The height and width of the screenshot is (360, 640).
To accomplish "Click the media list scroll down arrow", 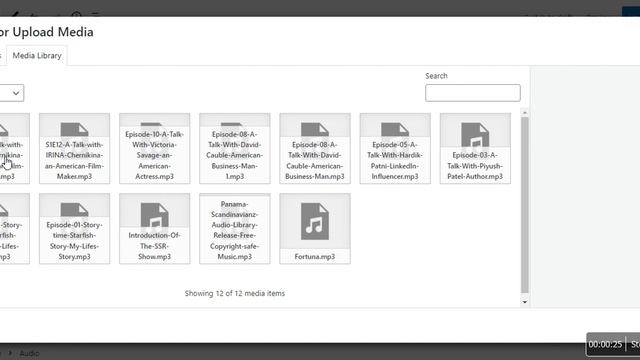I will click(x=525, y=302).
